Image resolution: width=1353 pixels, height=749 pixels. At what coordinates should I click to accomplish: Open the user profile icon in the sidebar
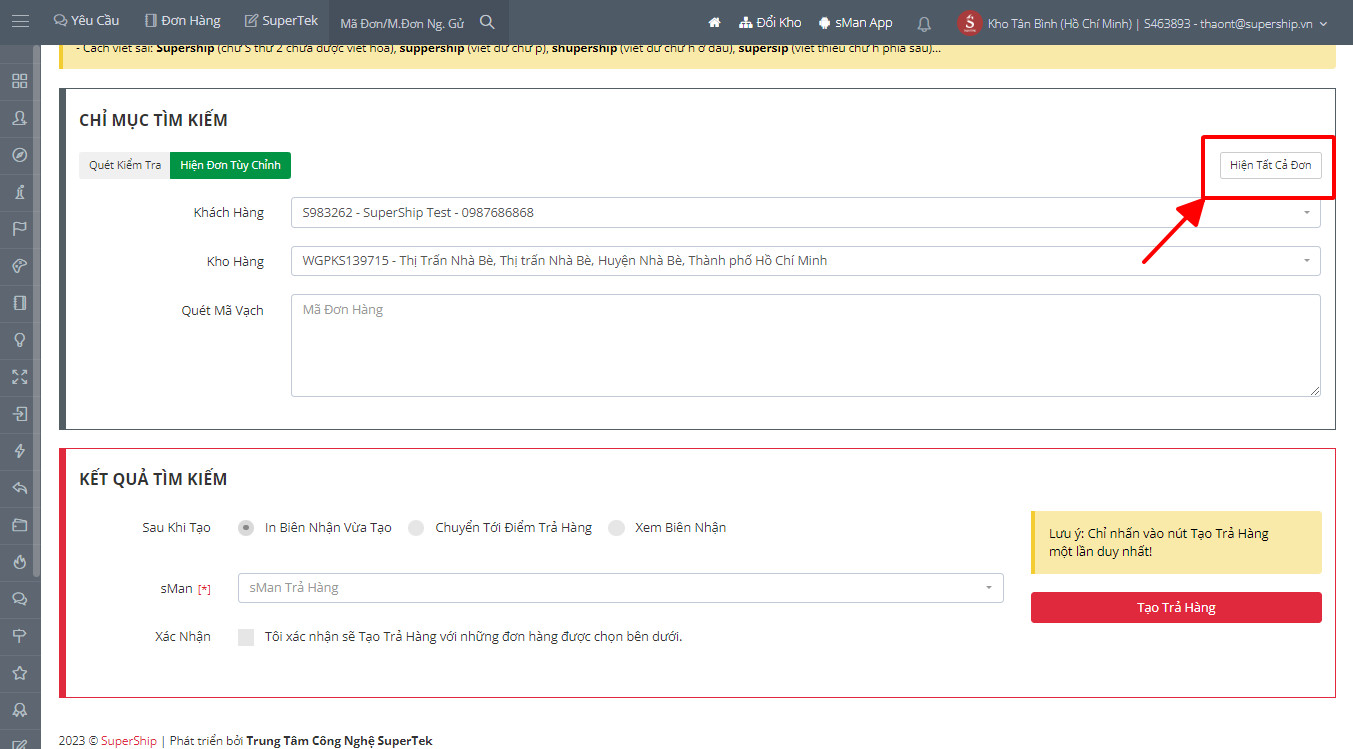click(19, 118)
